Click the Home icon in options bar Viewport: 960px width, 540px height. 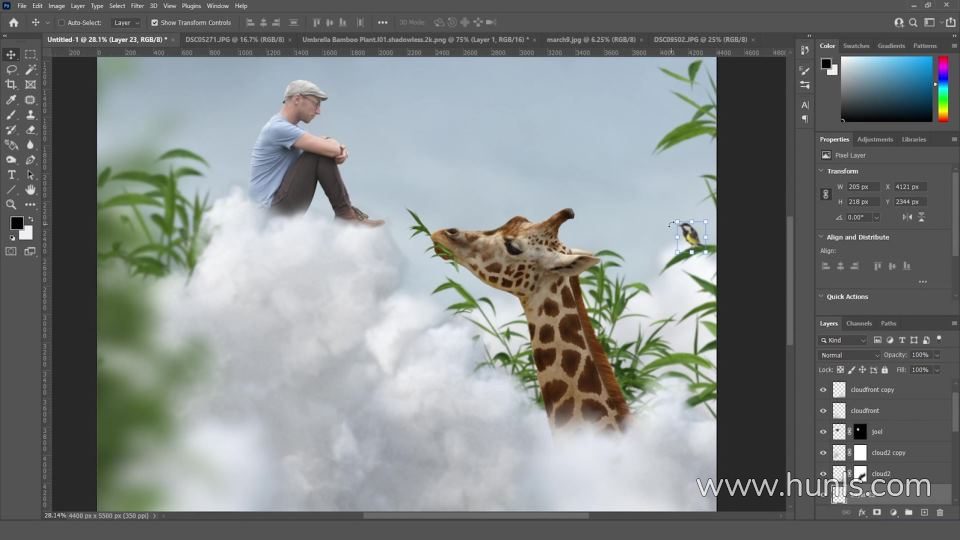[13, 22]
